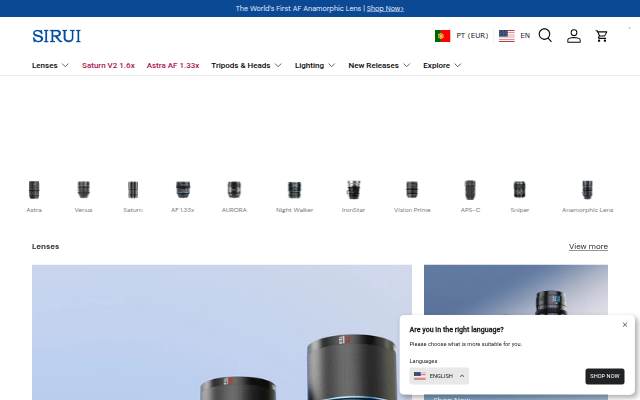This screenshot has width=640, height=400.
Task: Click the Lenses section heading
Action: coord(45,247)
